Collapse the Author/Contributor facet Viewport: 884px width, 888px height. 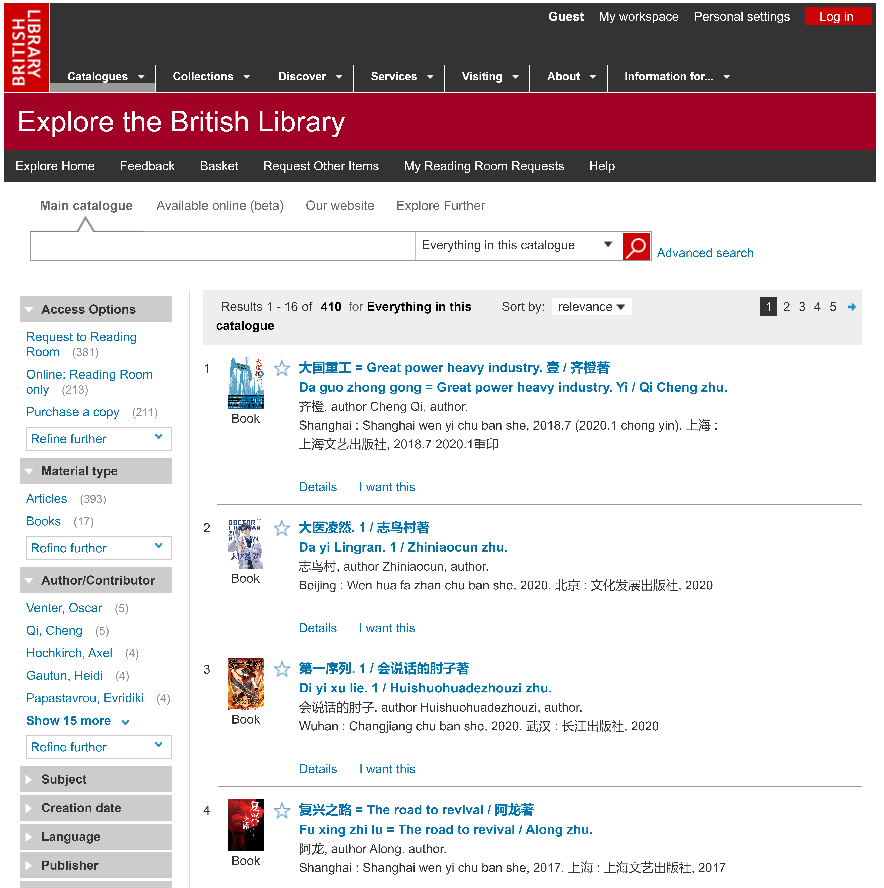point(96,580)
